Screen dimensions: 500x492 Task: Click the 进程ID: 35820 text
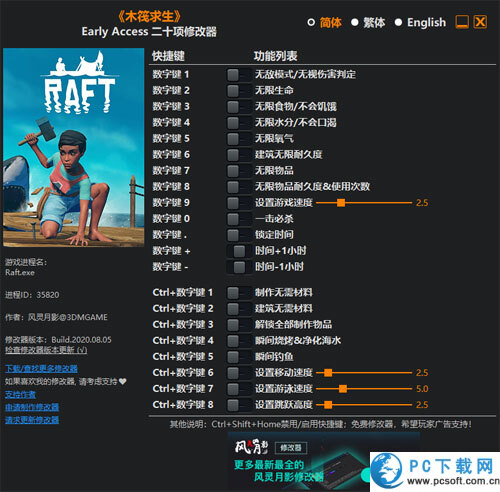[32, 295]
